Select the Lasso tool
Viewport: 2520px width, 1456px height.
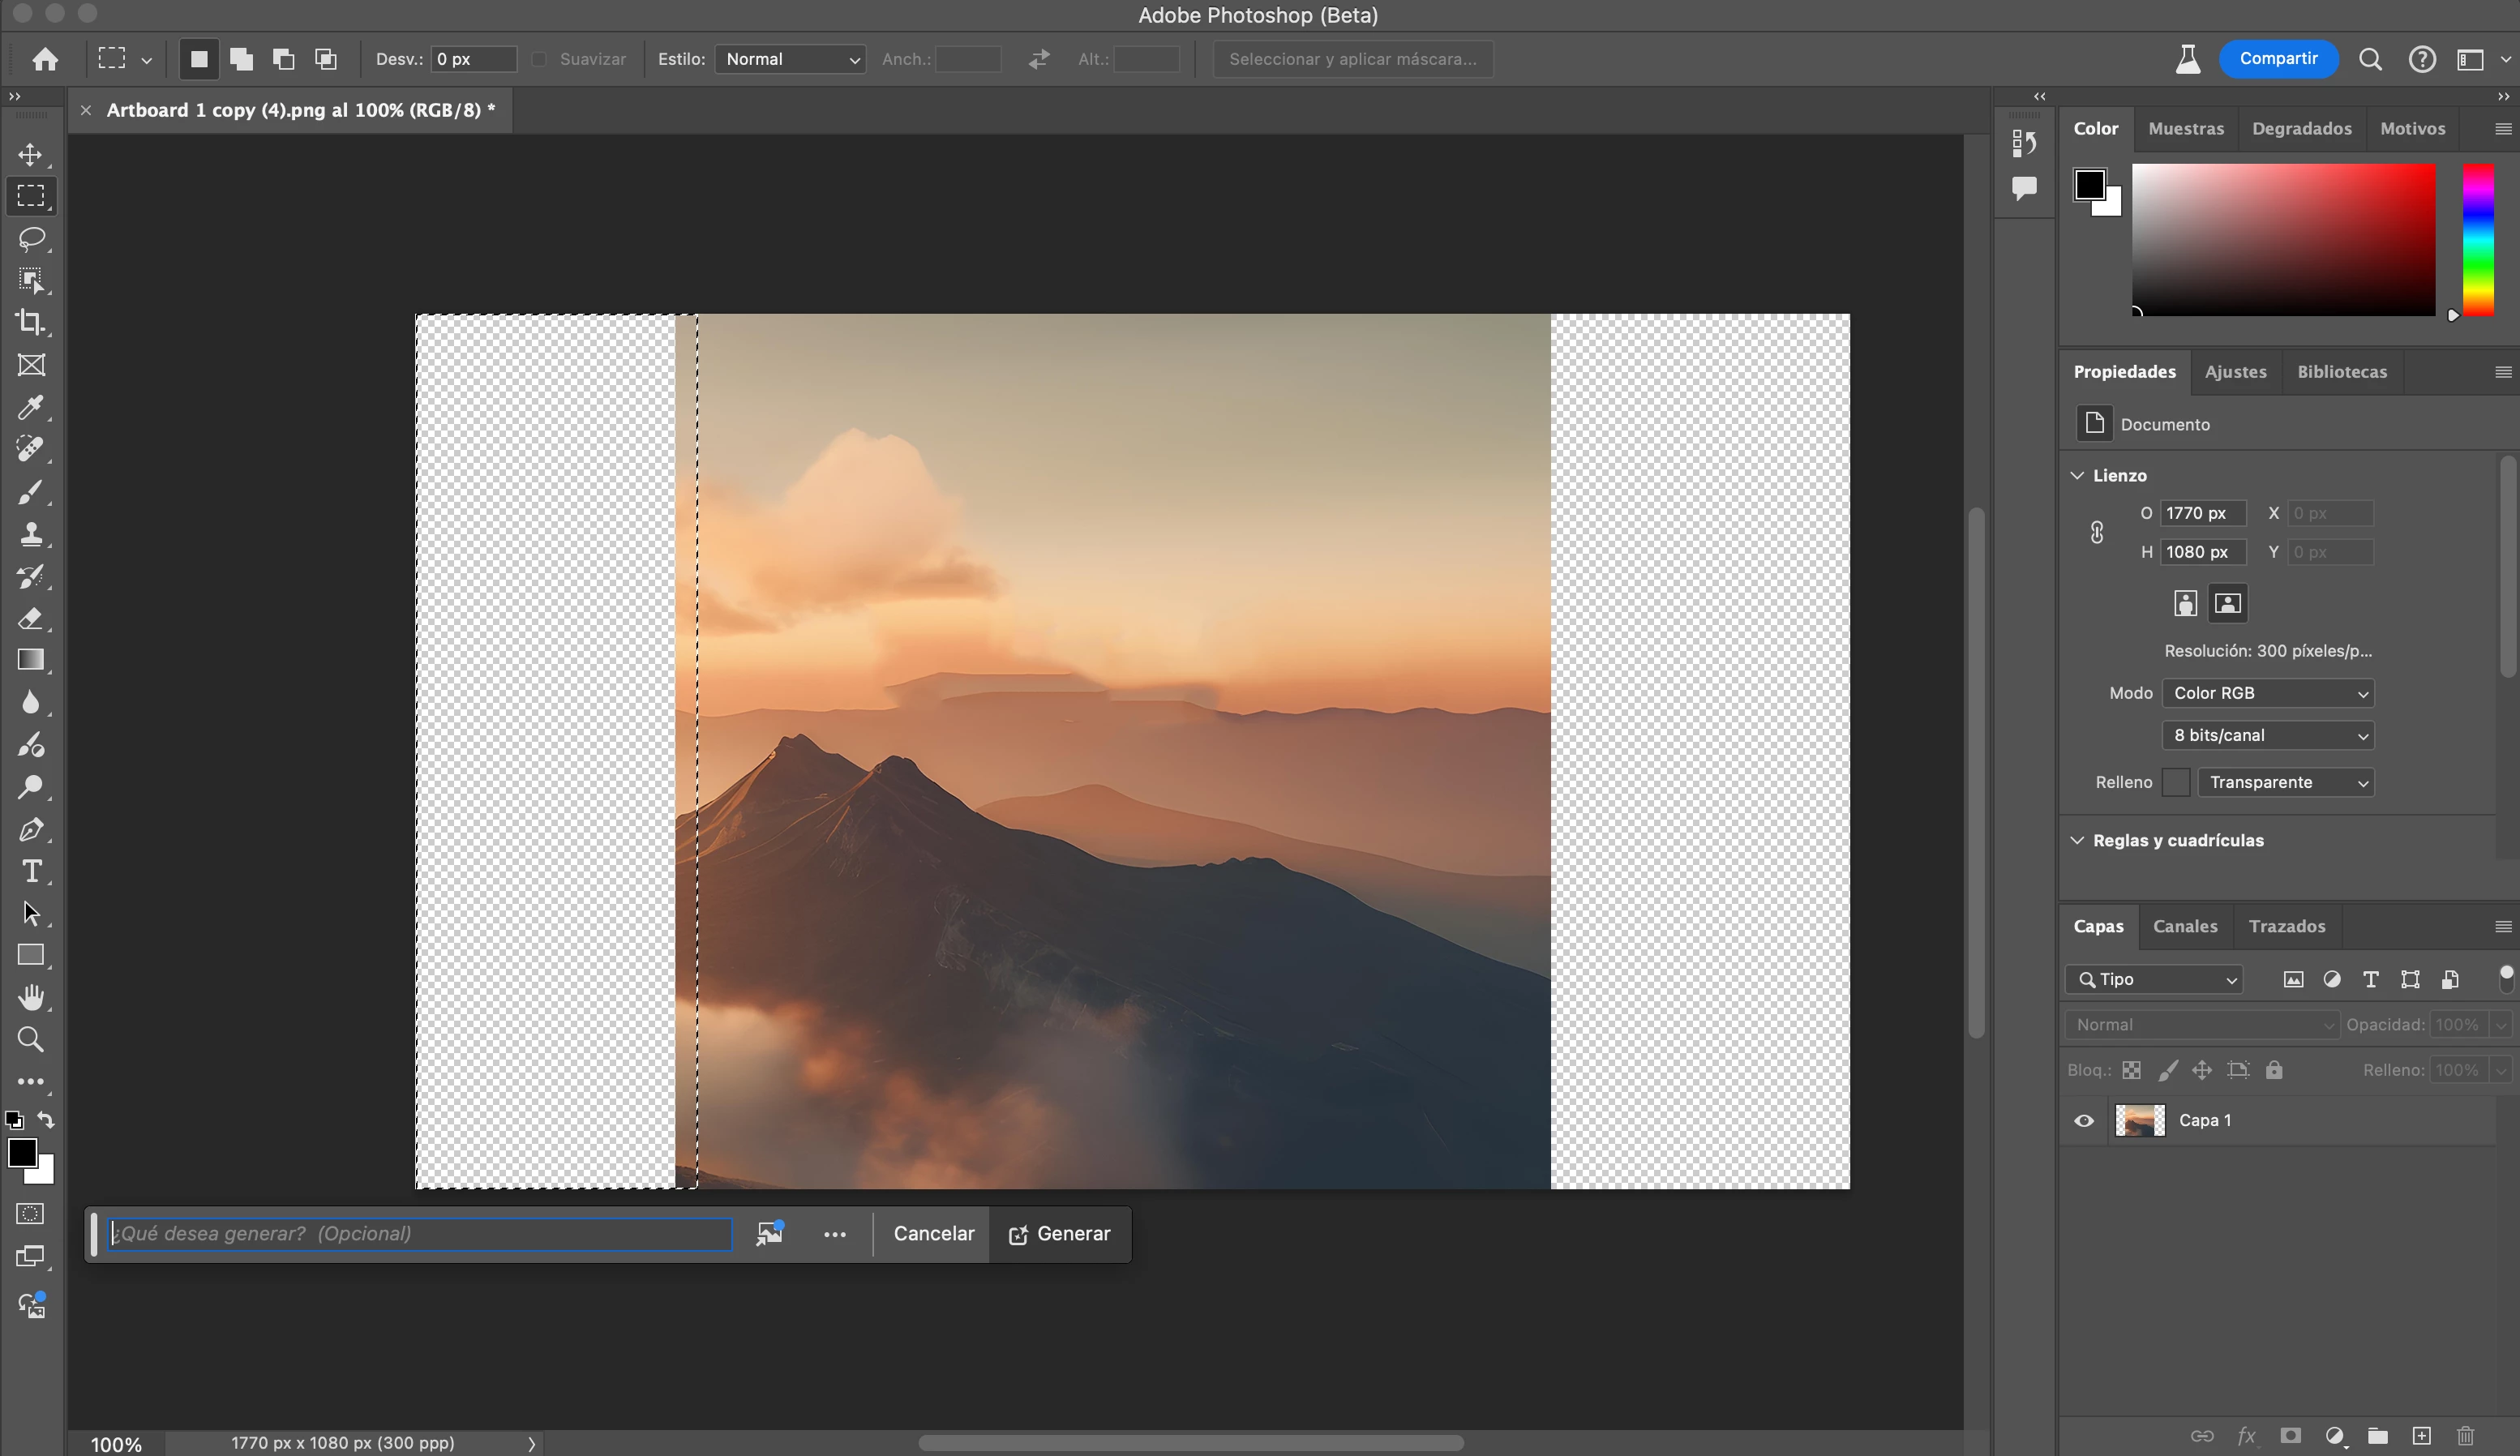tap(32, 239)
